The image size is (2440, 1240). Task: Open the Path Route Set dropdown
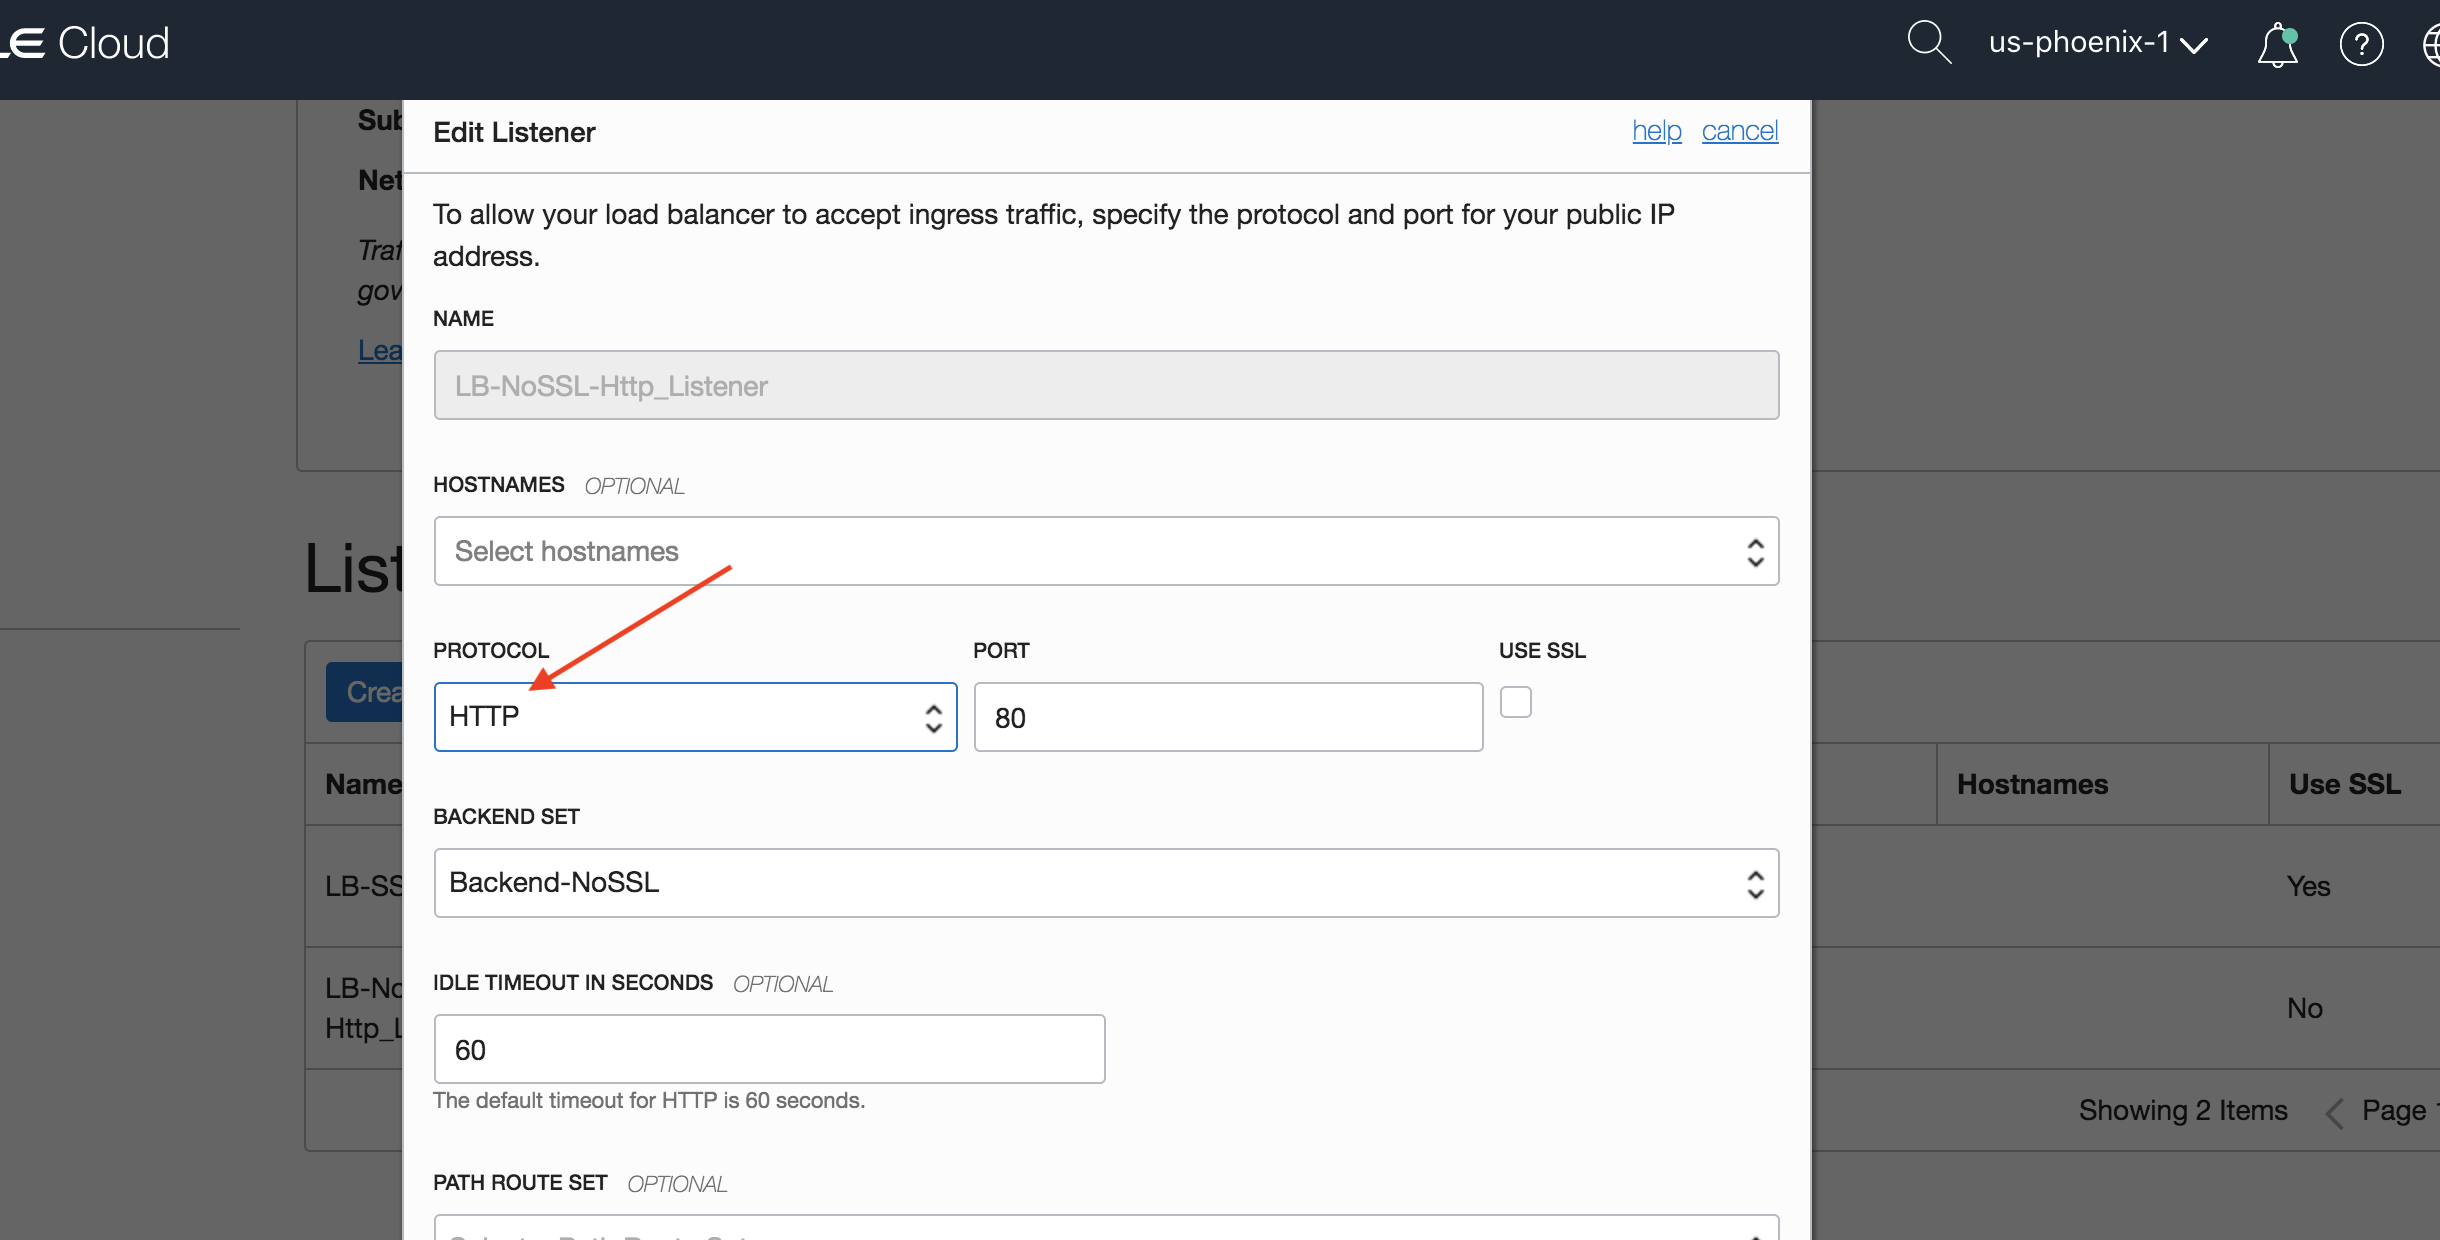pyautogui.click(x=1105, y=1230)
